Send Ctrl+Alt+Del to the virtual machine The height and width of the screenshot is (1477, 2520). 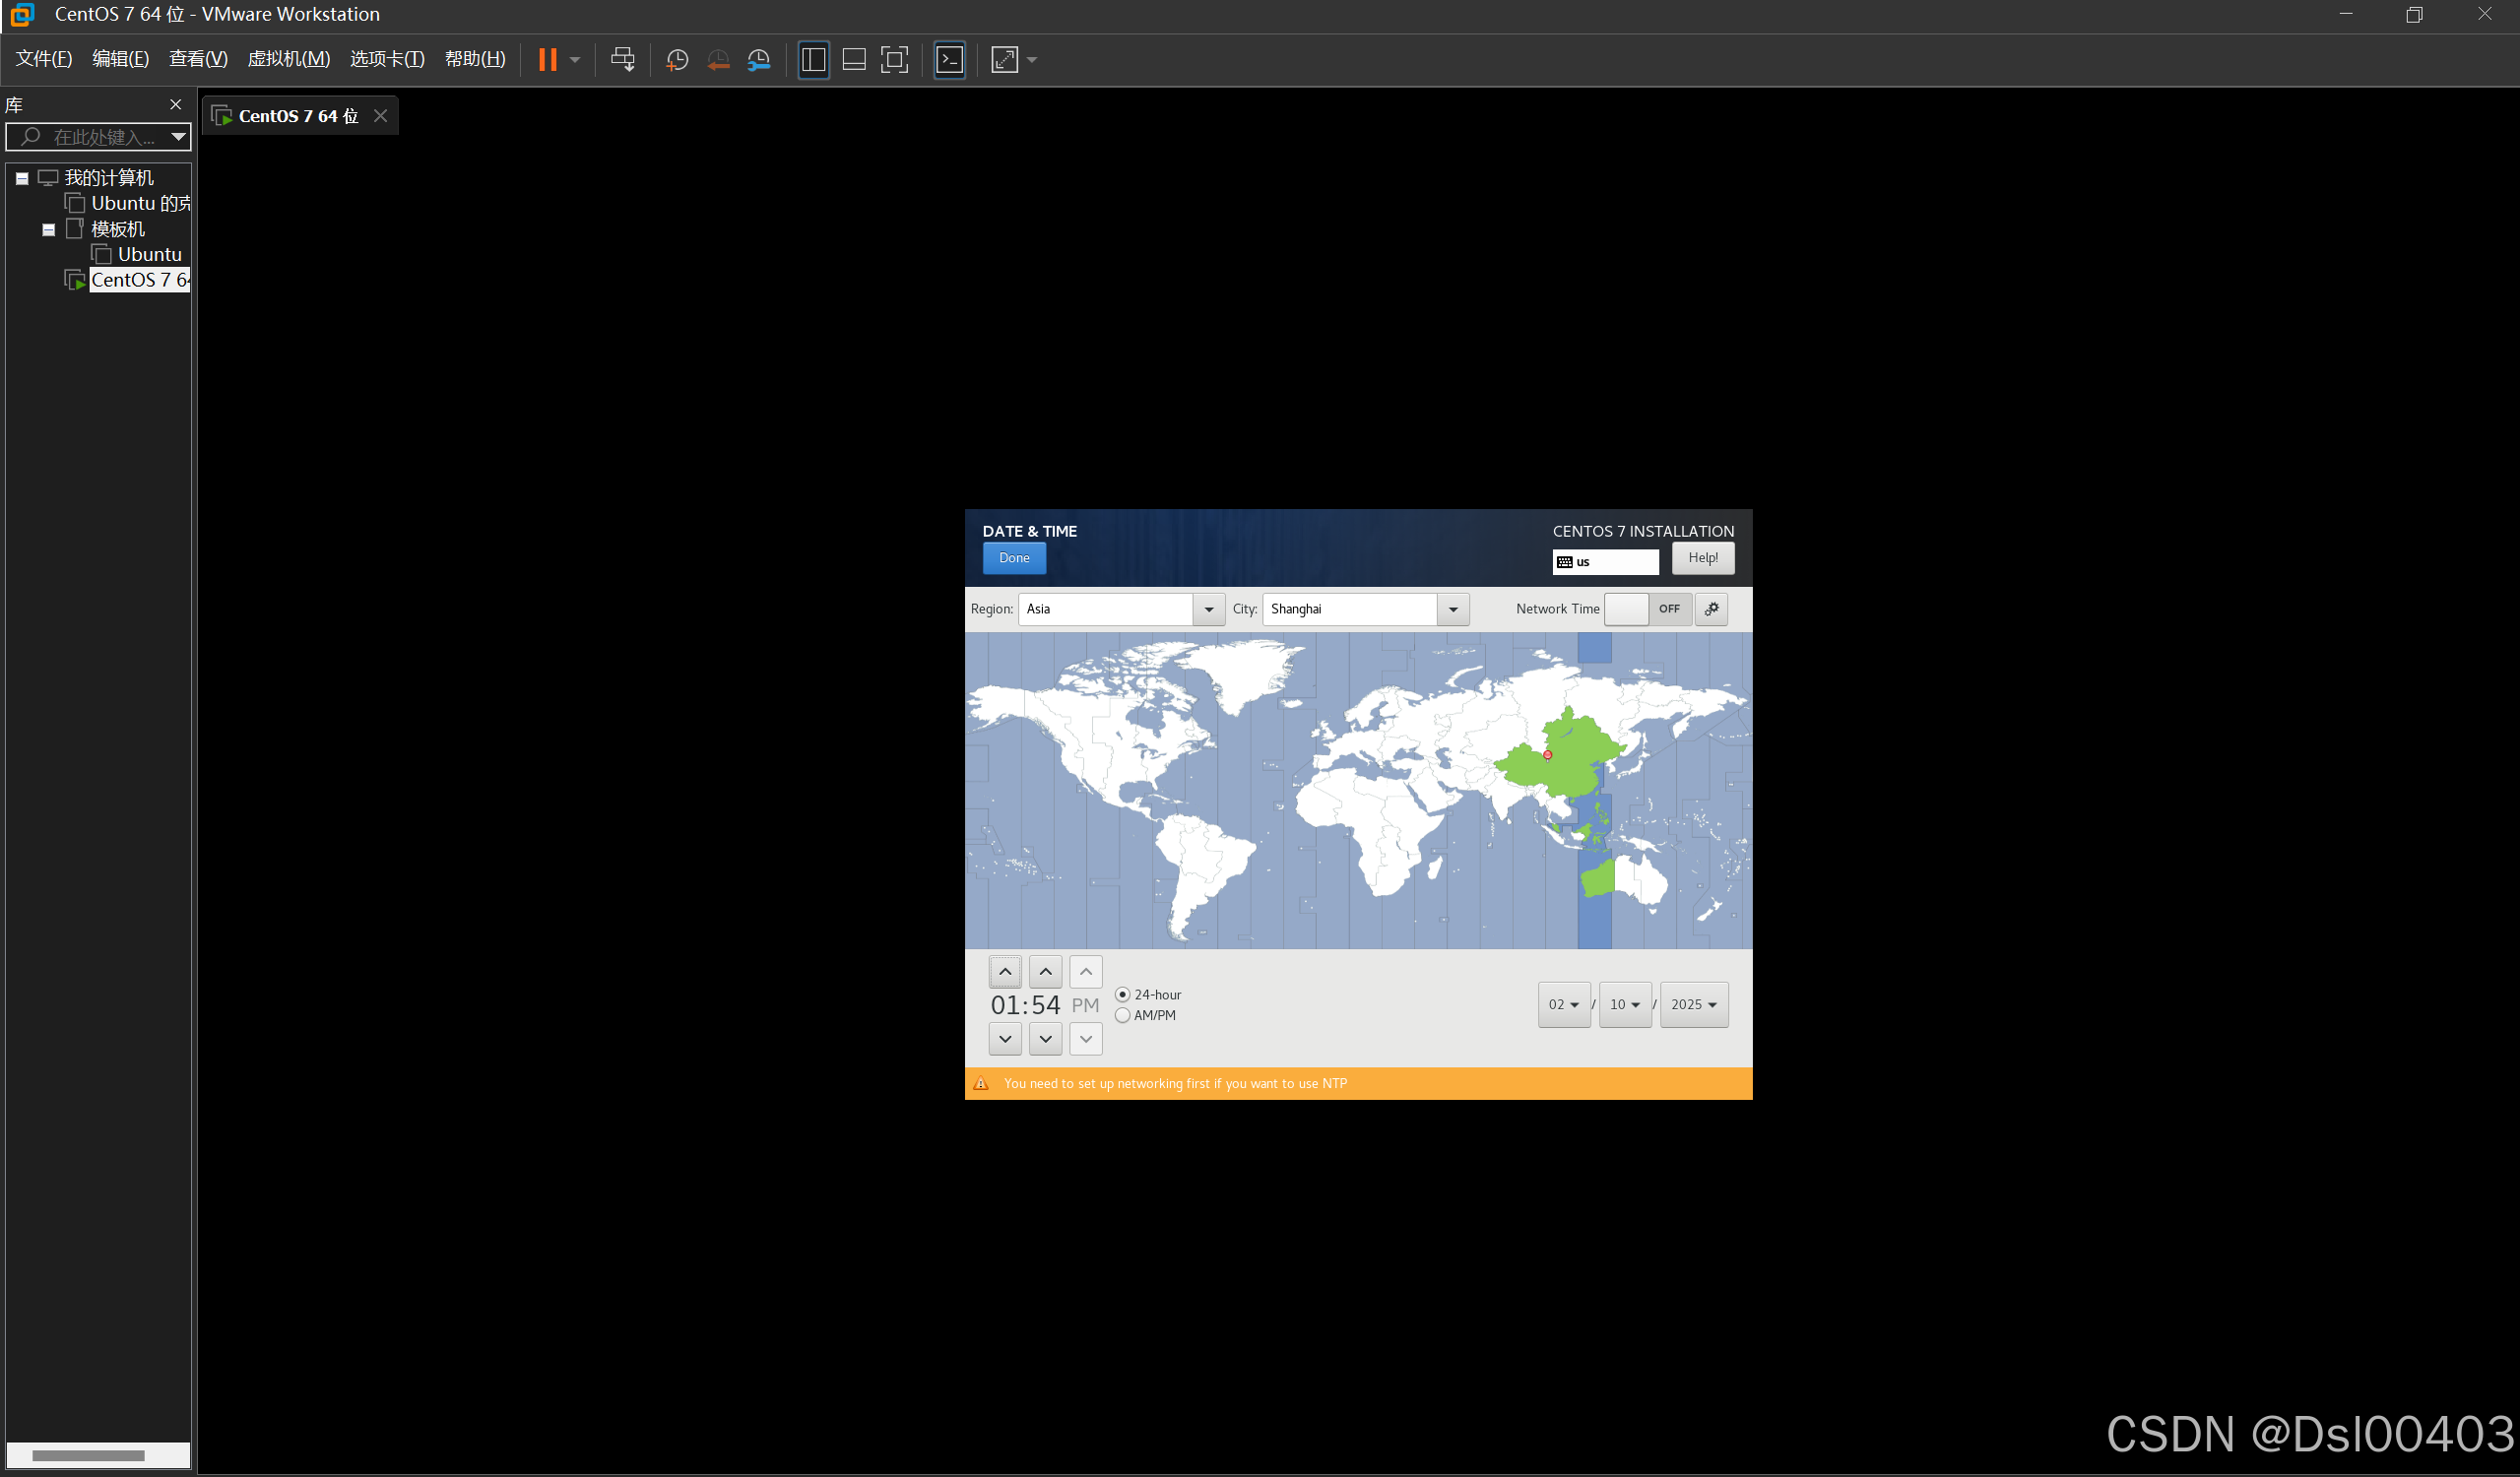[622, 60]
